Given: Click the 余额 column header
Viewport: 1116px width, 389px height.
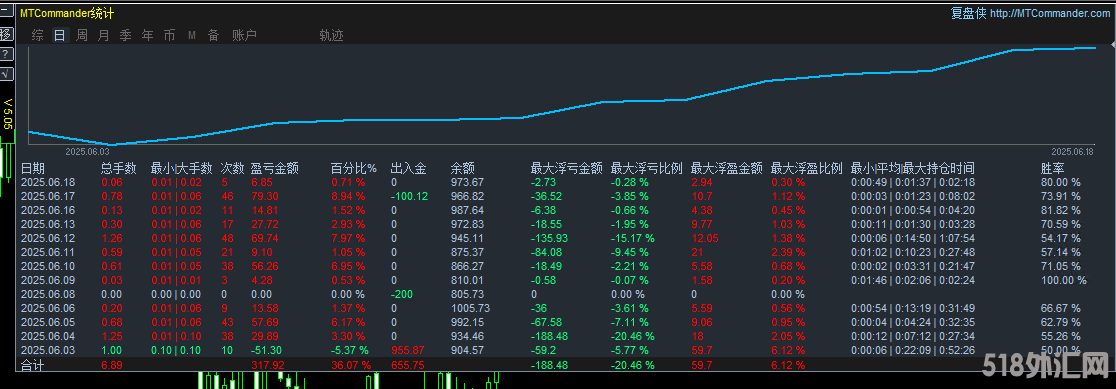Looking at the screenshot, I should click(x=463, y=169).
